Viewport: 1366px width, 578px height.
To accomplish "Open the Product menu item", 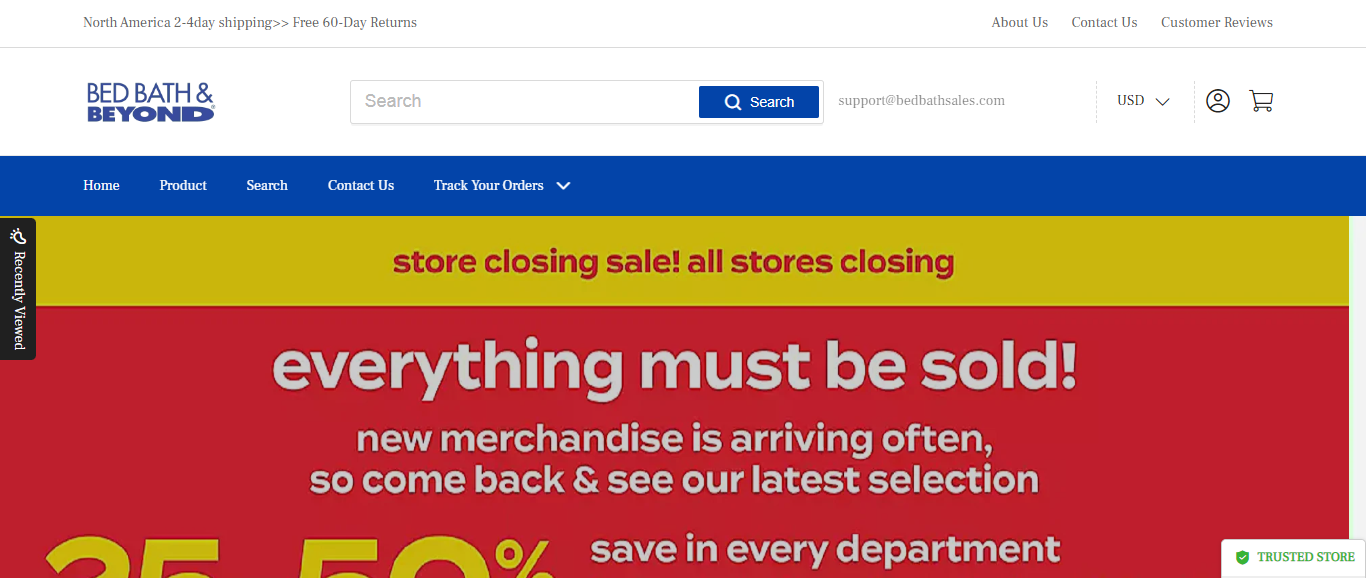I will coord(183,186).
